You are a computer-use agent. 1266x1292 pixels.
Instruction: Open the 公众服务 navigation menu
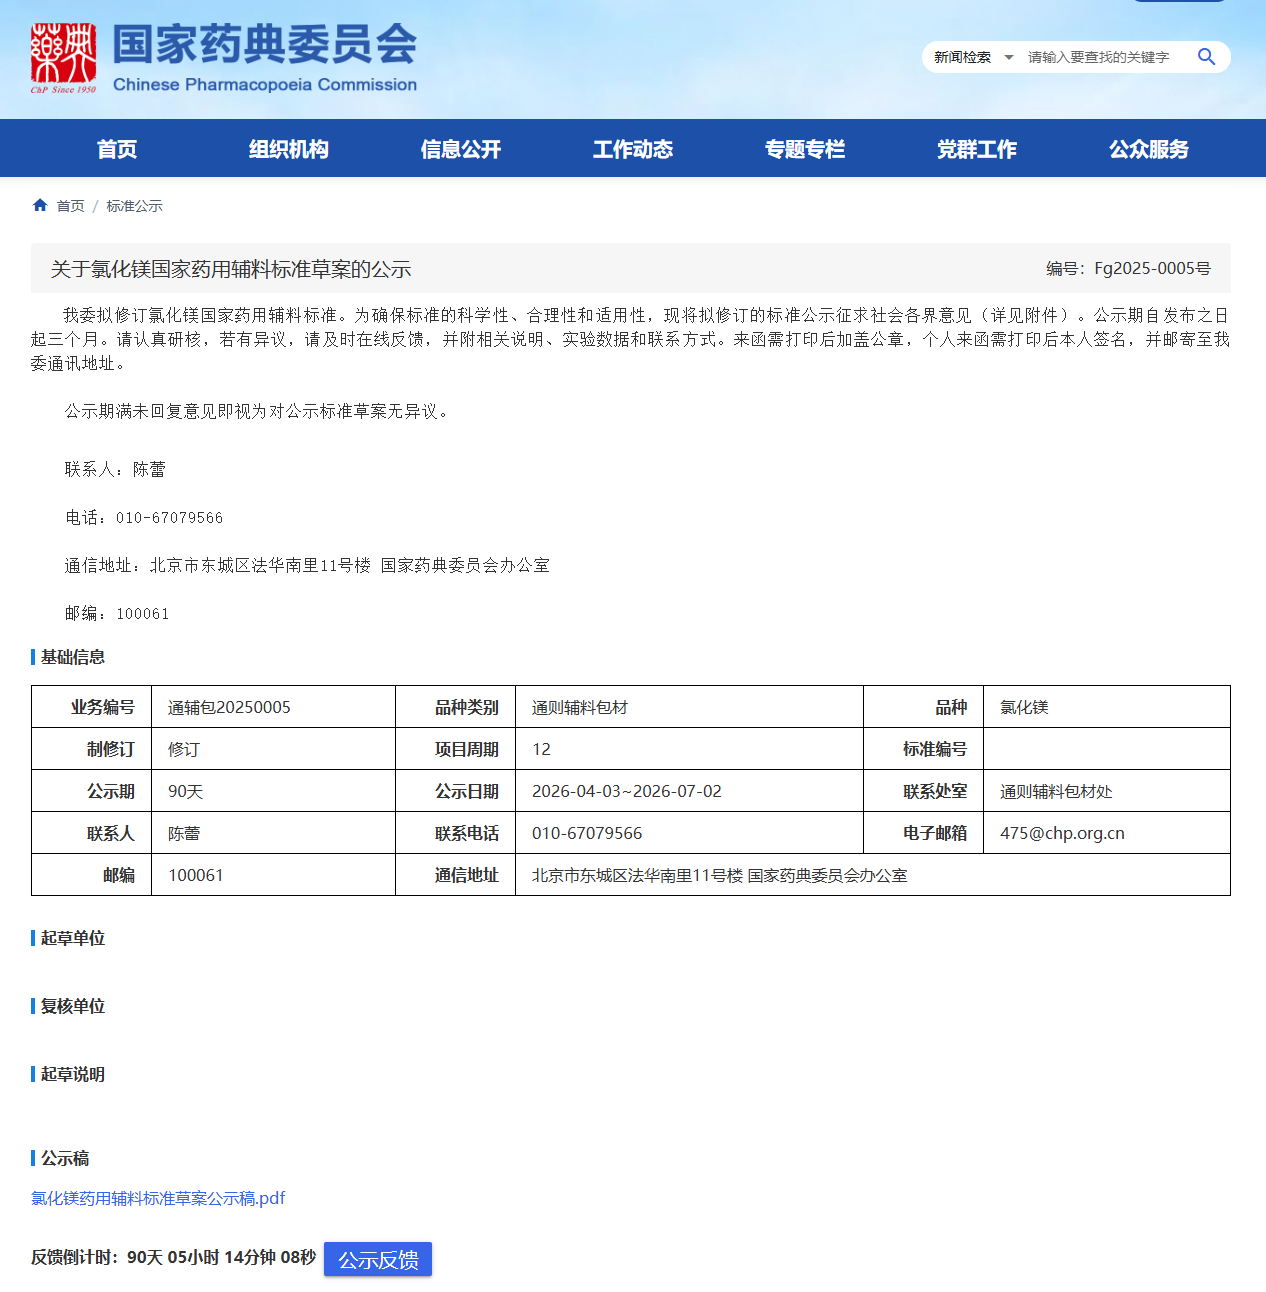[x=1148, y=149]
